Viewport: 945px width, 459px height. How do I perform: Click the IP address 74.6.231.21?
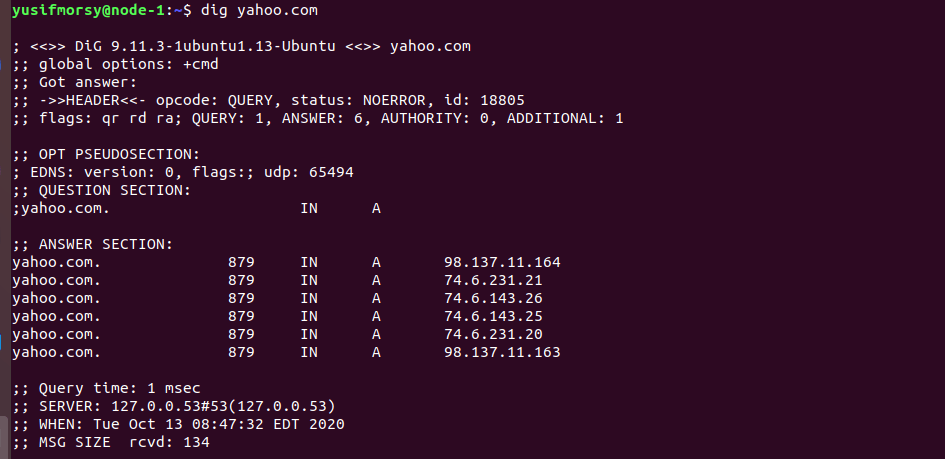(x=494, y=281)
